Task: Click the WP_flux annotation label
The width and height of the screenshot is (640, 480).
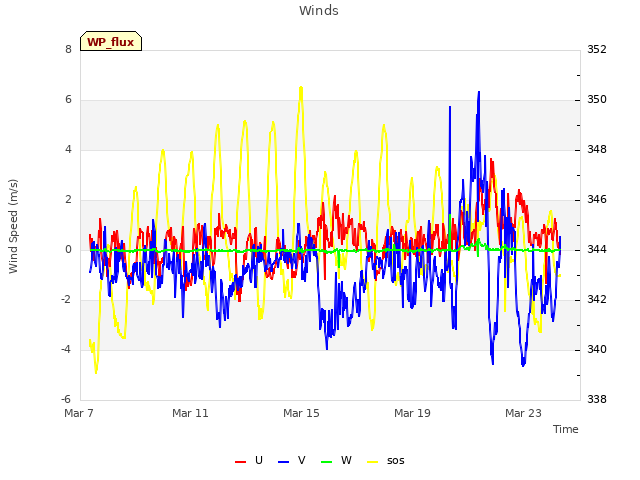Action: [111, 41]
